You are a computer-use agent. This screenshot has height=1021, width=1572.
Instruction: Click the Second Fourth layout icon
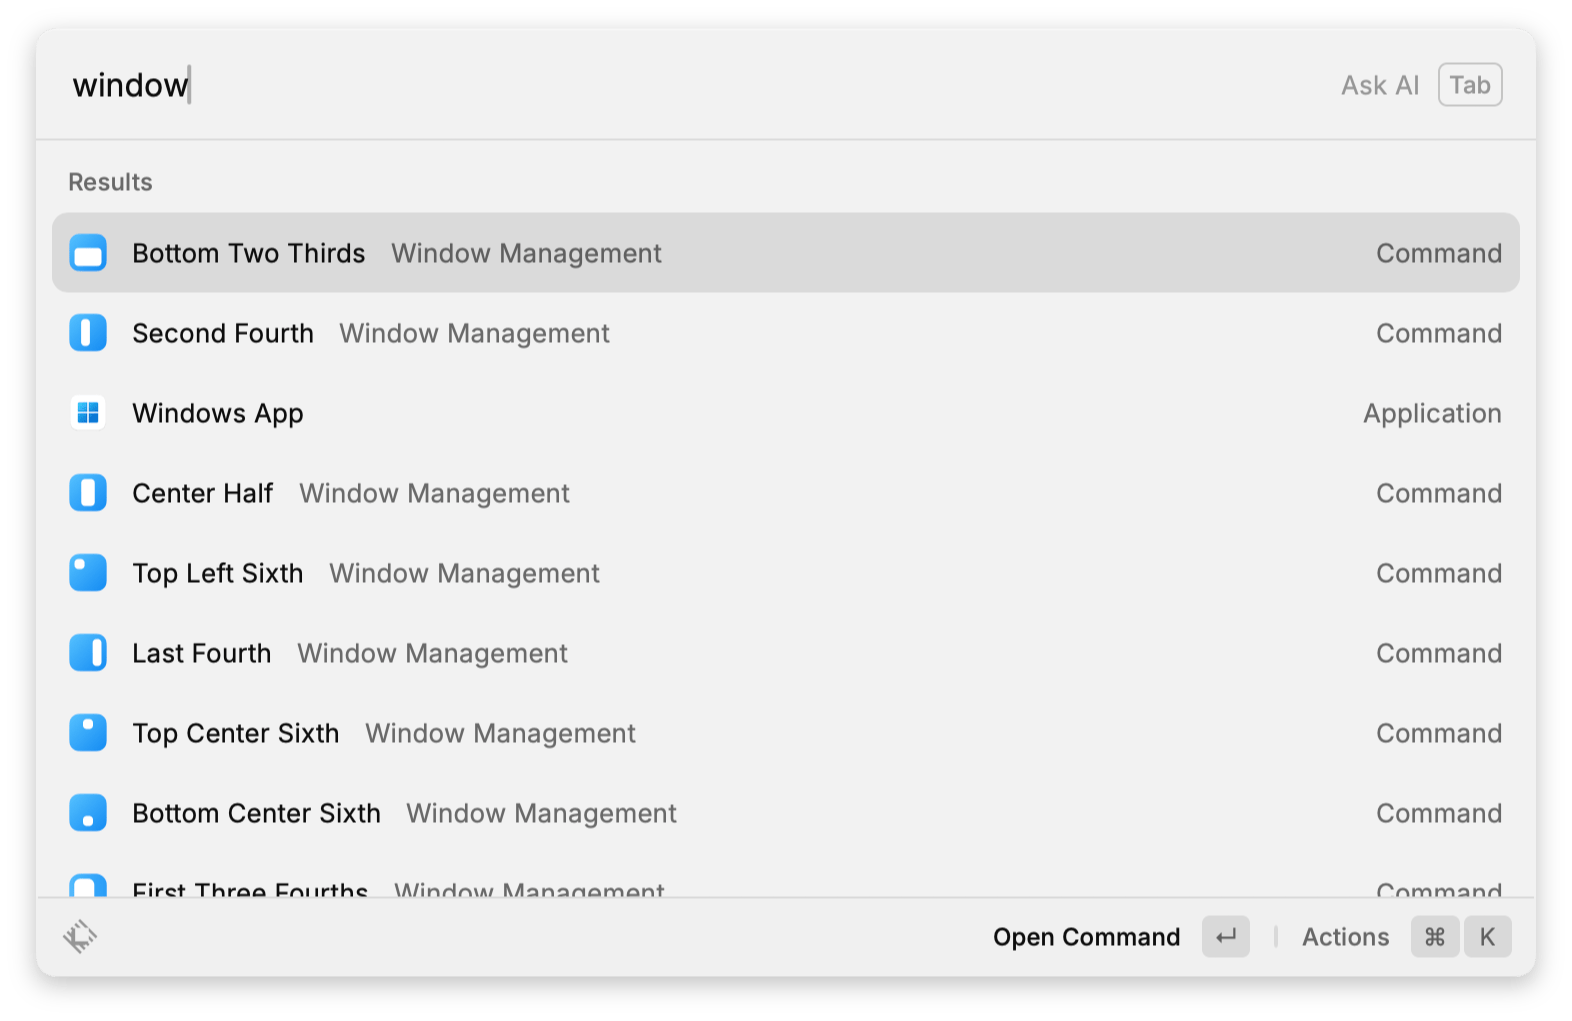[x=88, y=333]
